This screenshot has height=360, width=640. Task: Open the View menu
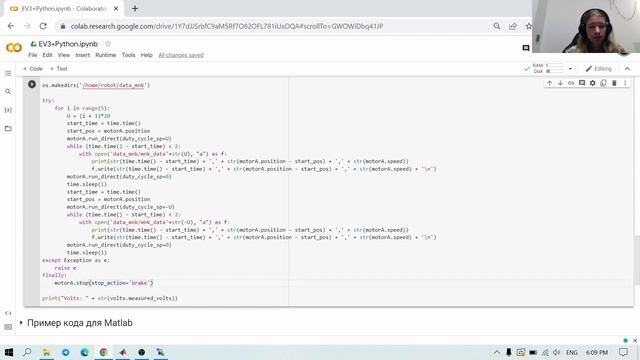(x=63, y=55)
